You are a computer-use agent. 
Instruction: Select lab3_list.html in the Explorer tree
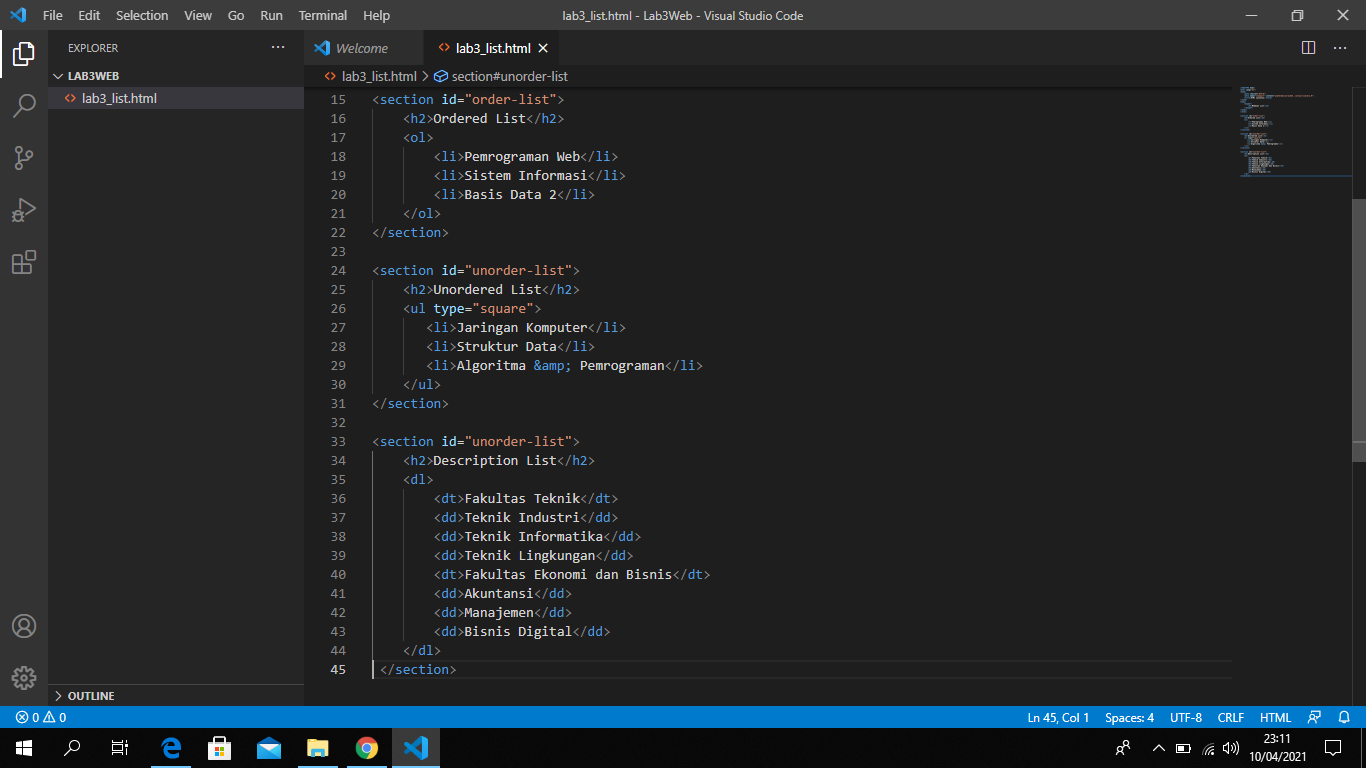click(x=176, y=98)
